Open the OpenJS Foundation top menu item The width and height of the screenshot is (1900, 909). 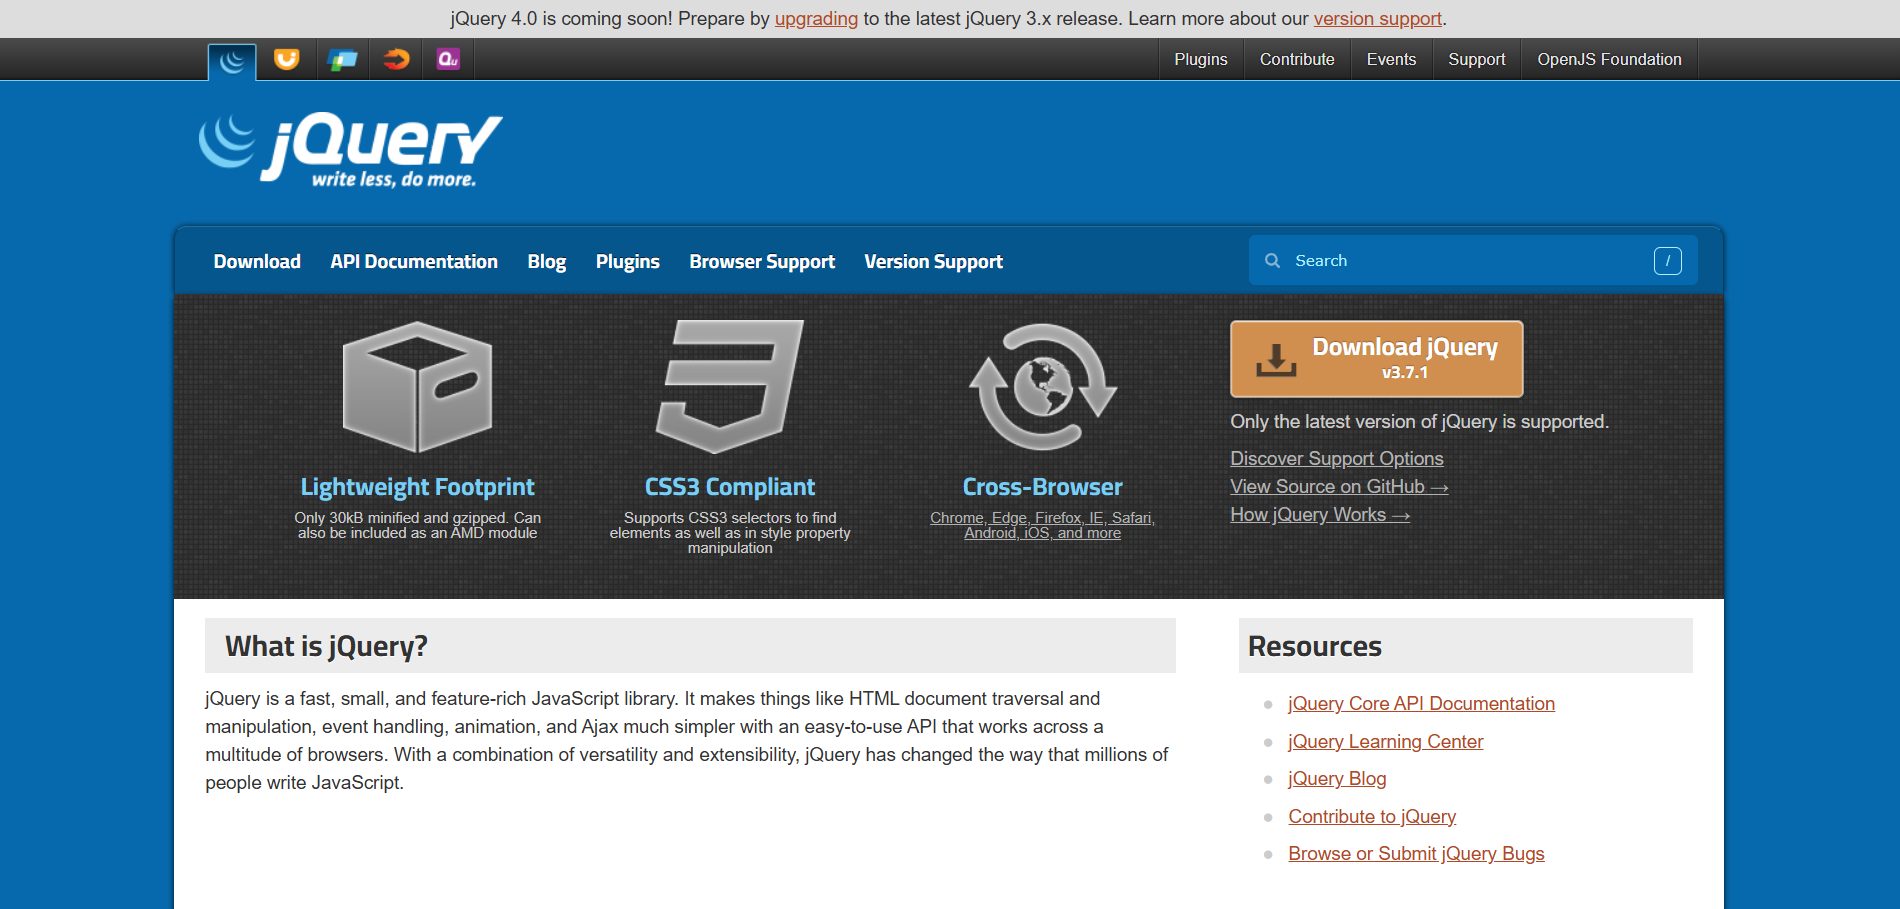click(x=1609, y=60)
